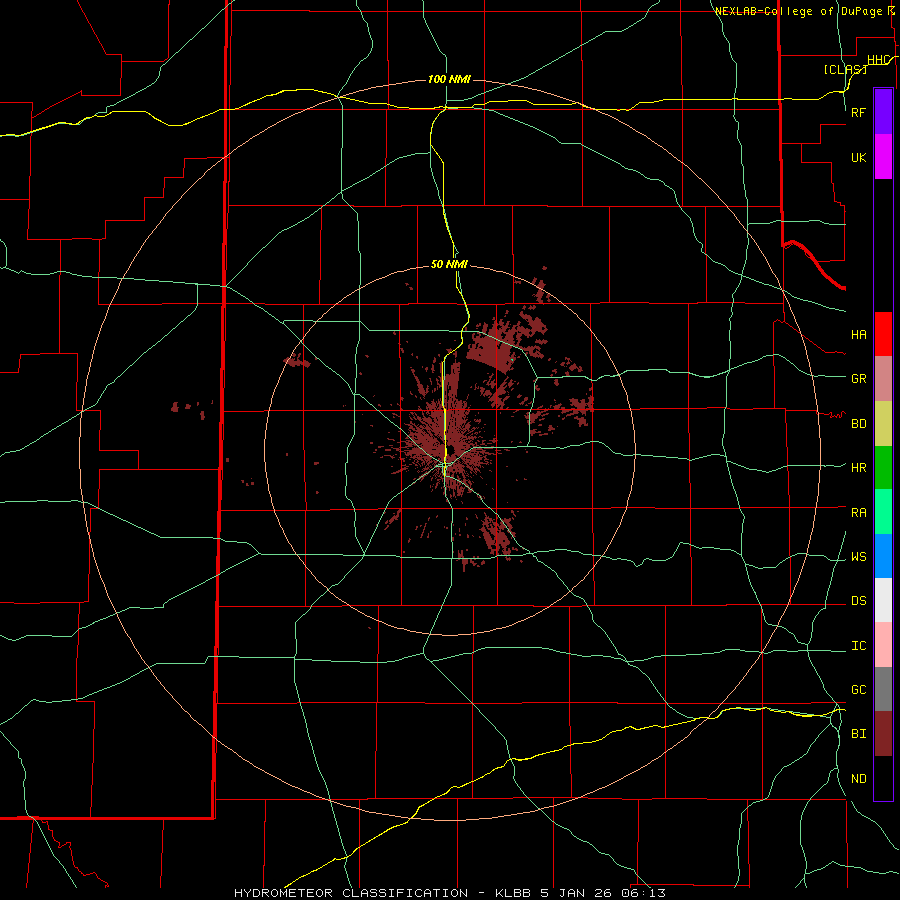Viewport: 900px width, 900px height.
Task: Click the WS legend label
Action: tap(858, 557)
